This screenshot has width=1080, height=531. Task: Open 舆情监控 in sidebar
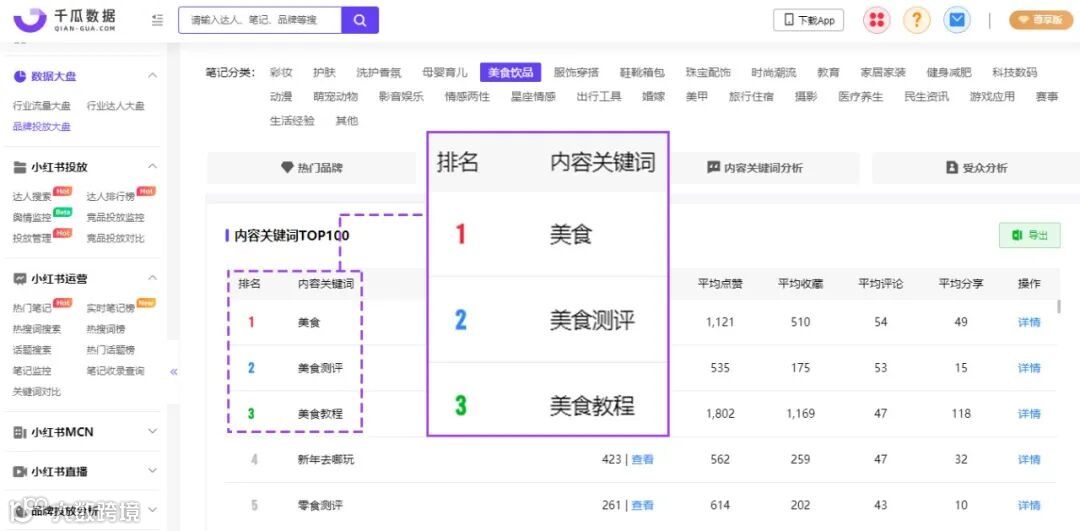(x=32, y=218)
